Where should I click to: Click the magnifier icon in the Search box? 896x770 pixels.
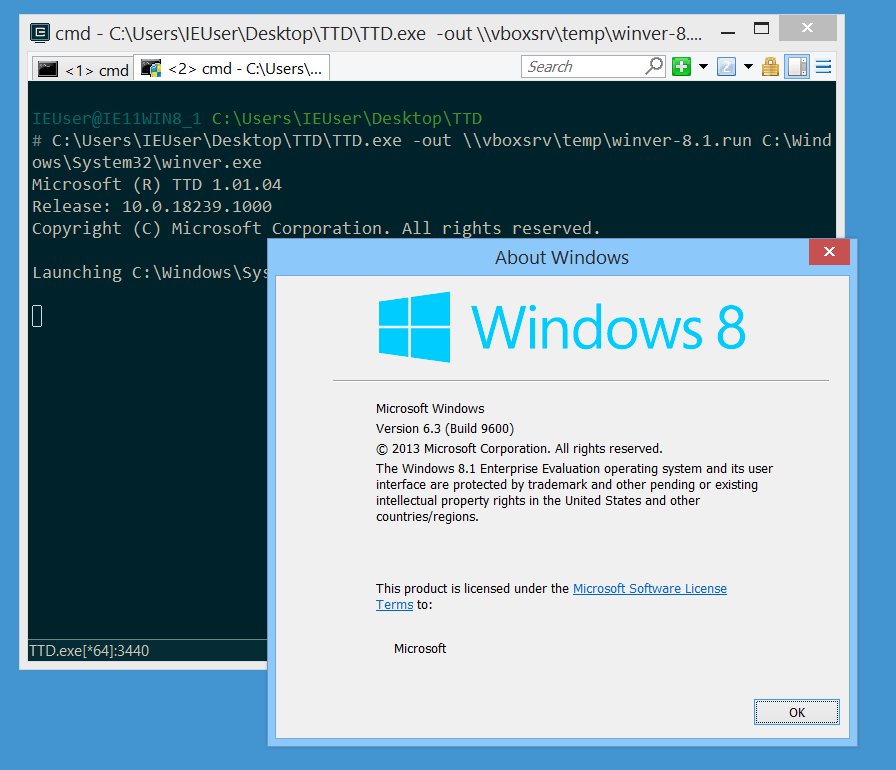654,66
